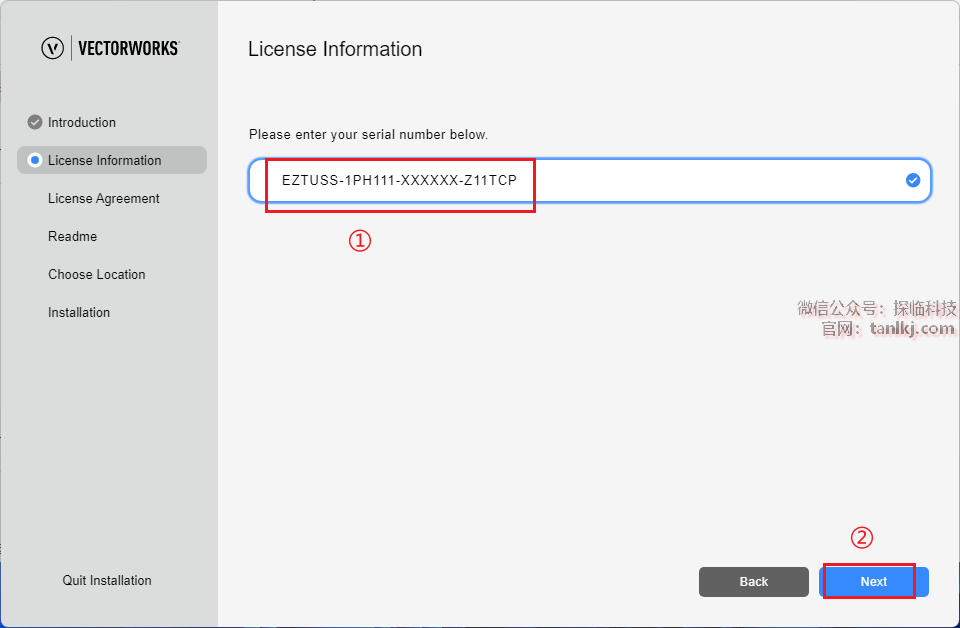Image resolution: width=960 pixels, height=628 pixels.
Task: Go to the Introduction step
Action: click(x=82, y=122)
